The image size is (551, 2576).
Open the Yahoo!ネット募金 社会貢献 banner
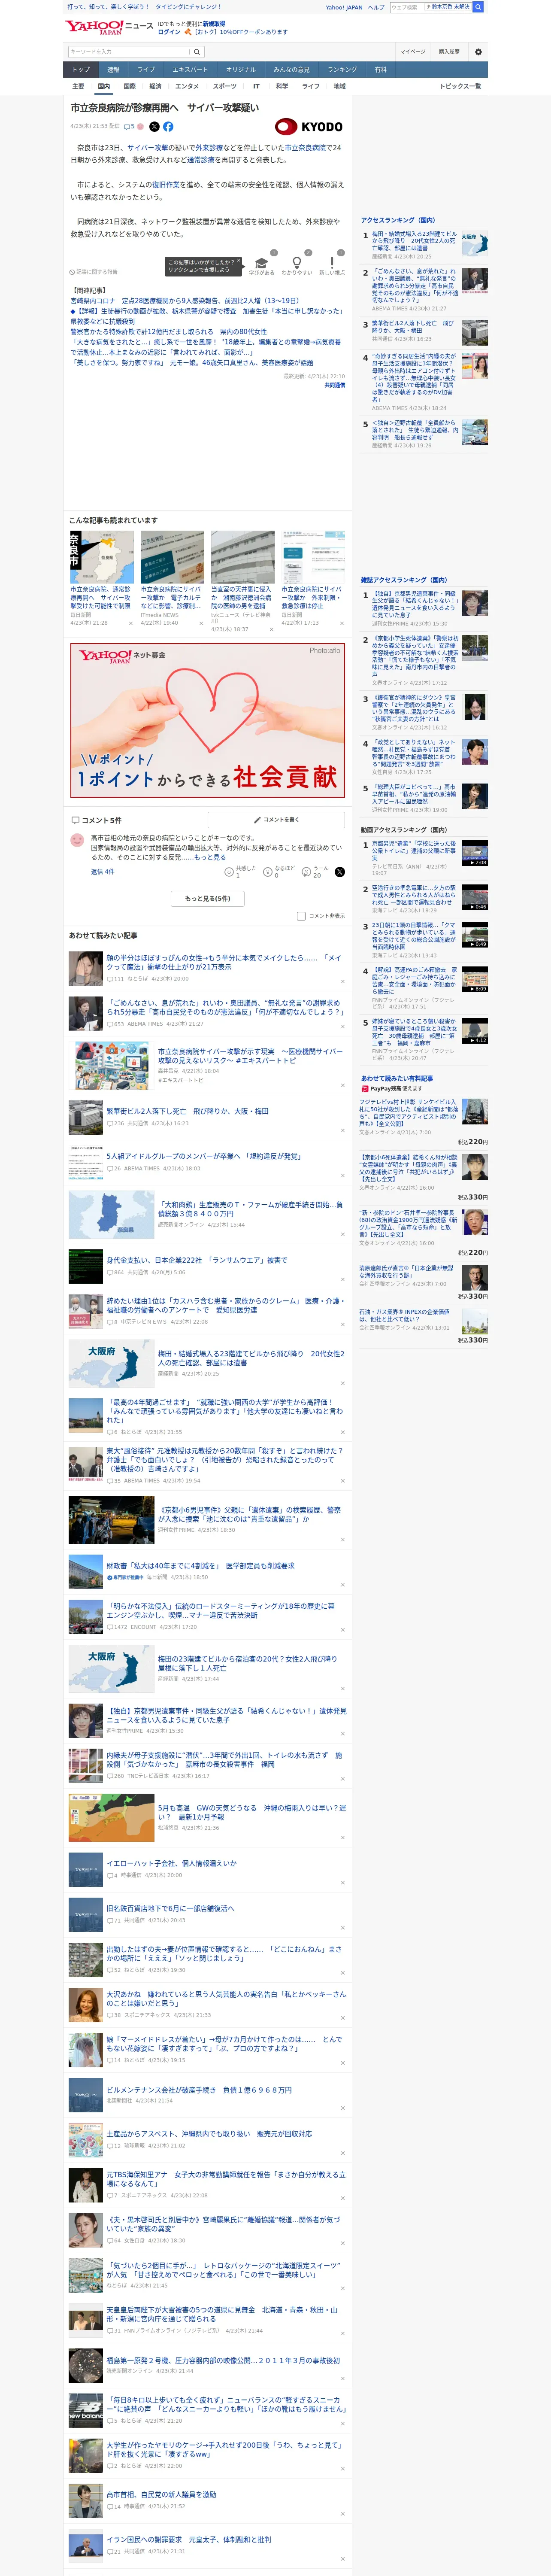point(207,720)
